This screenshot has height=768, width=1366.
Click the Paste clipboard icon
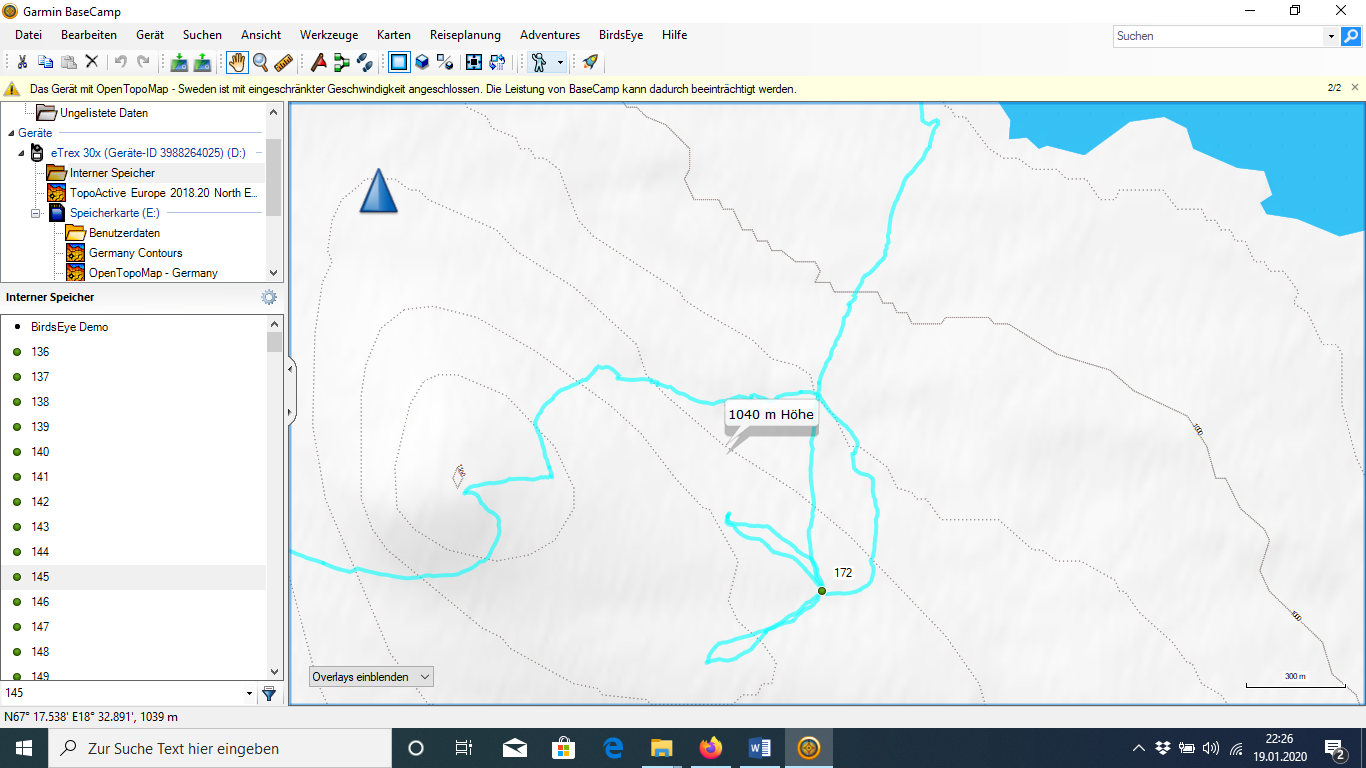[69, 62]
